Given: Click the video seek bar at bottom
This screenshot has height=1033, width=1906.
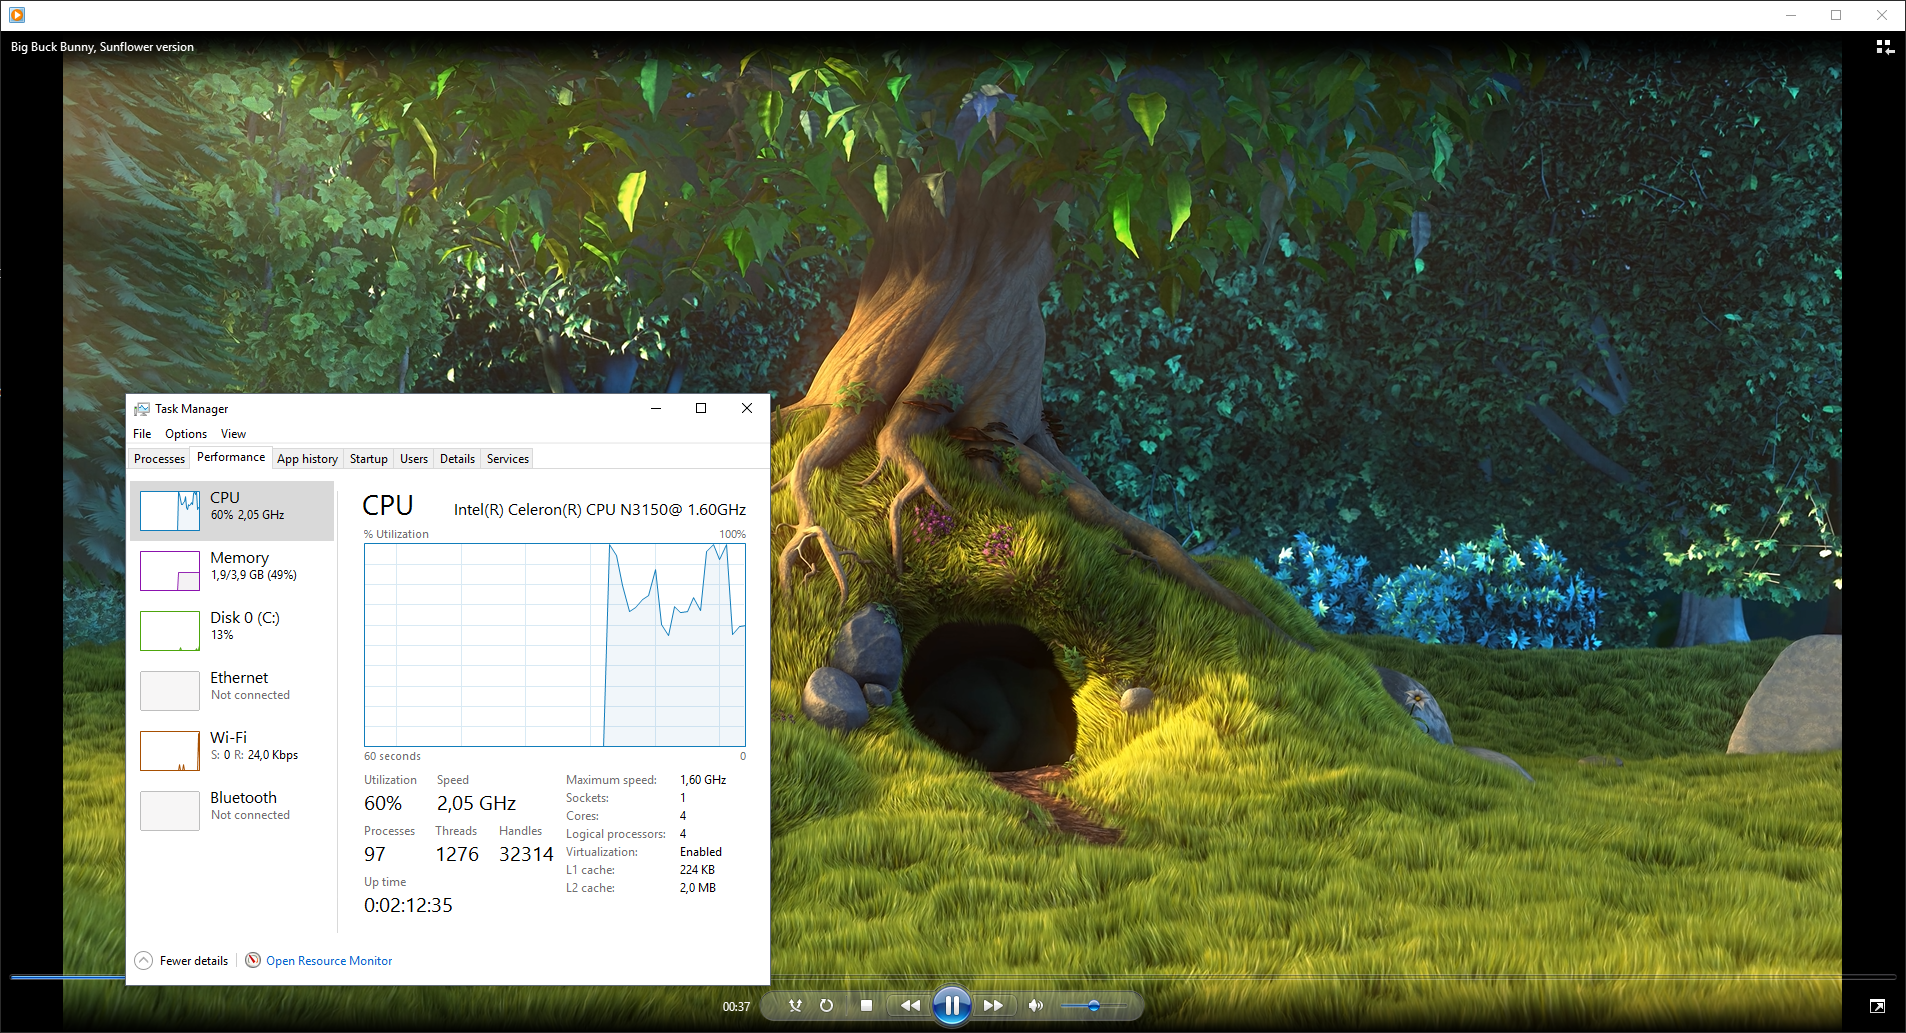Looking at the screenshot, I should coord(952,976).
